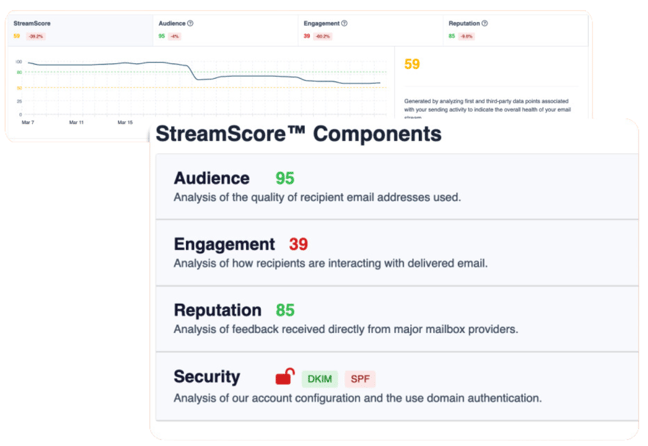Click the red unlocked padlock icon
The image size is (648, 446).
(x=285, y=377)
